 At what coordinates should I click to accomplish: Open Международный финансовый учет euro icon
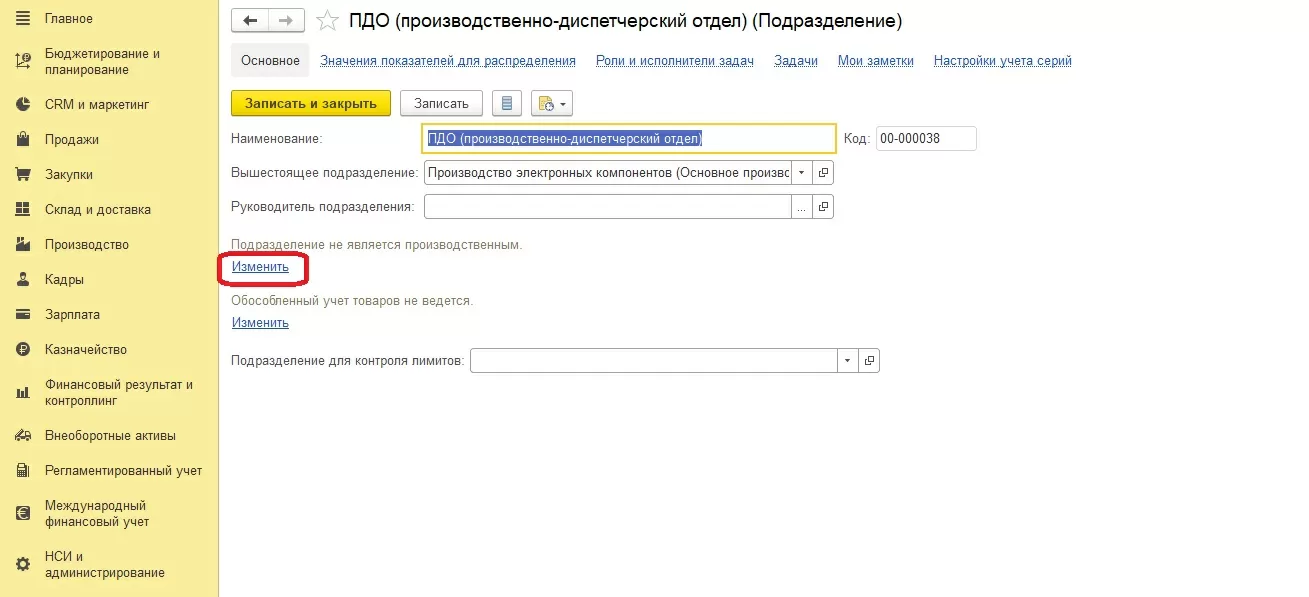[23, 513]
